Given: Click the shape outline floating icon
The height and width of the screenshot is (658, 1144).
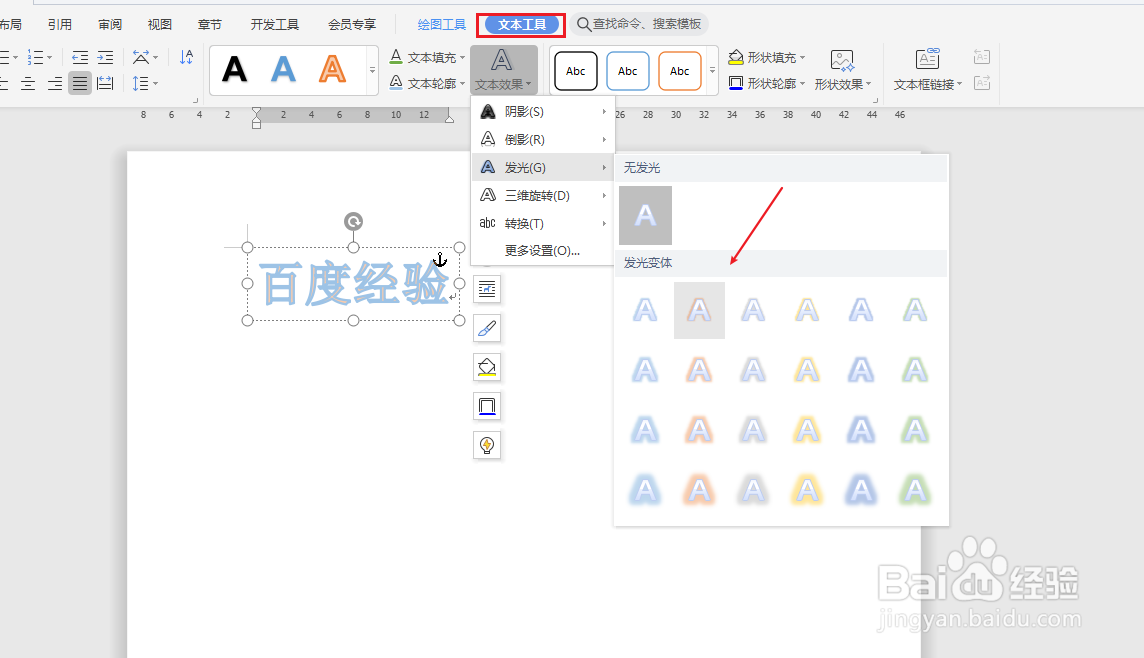Looking at the screenshot, I should [x=487, y=406].
